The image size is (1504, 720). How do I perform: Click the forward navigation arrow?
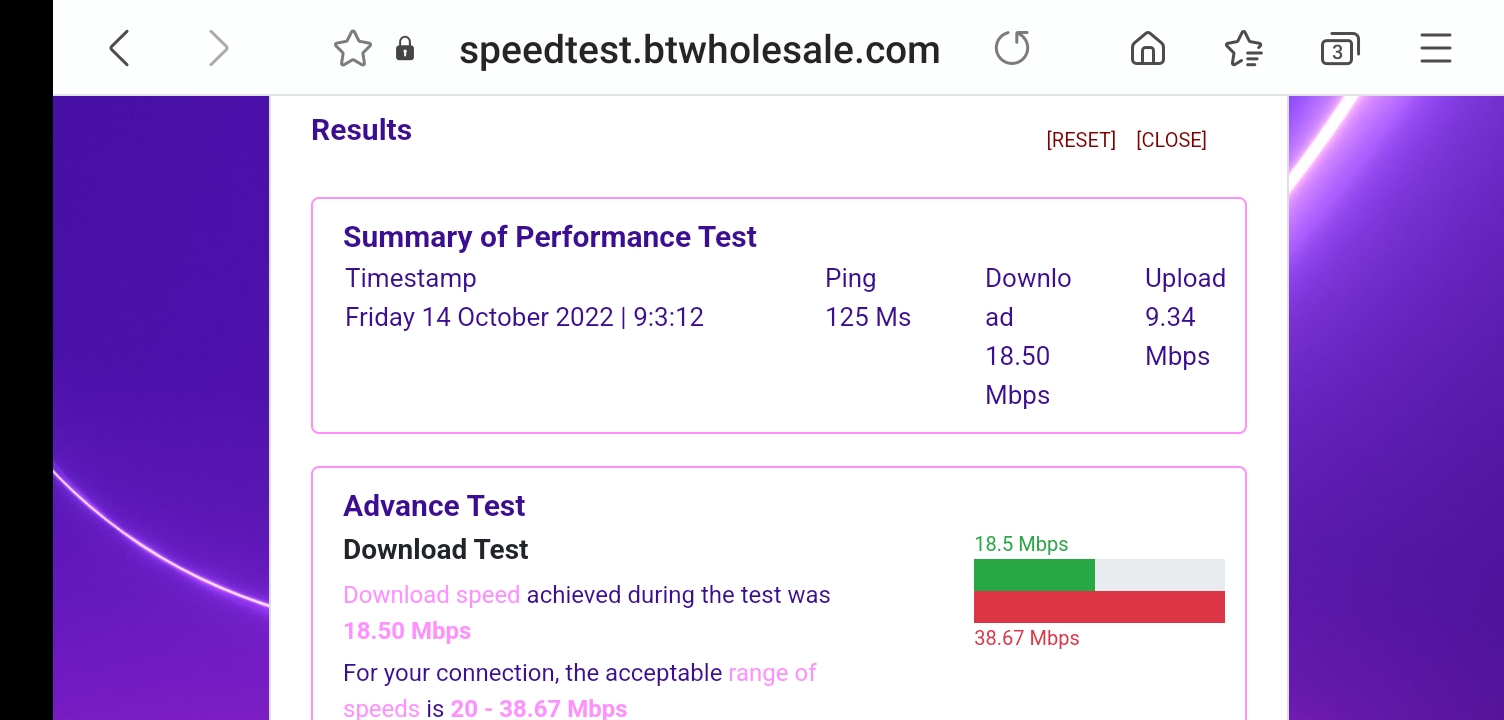pos(218,47)
